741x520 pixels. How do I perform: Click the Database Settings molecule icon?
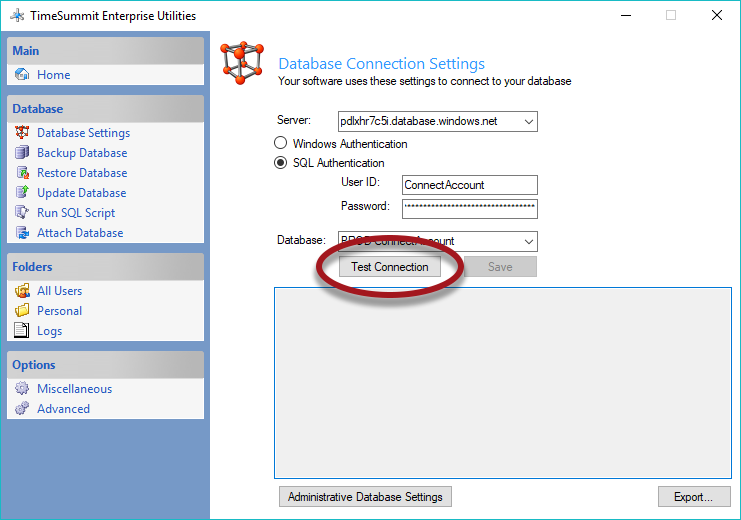pyautogui.click(x=22, y=132)
